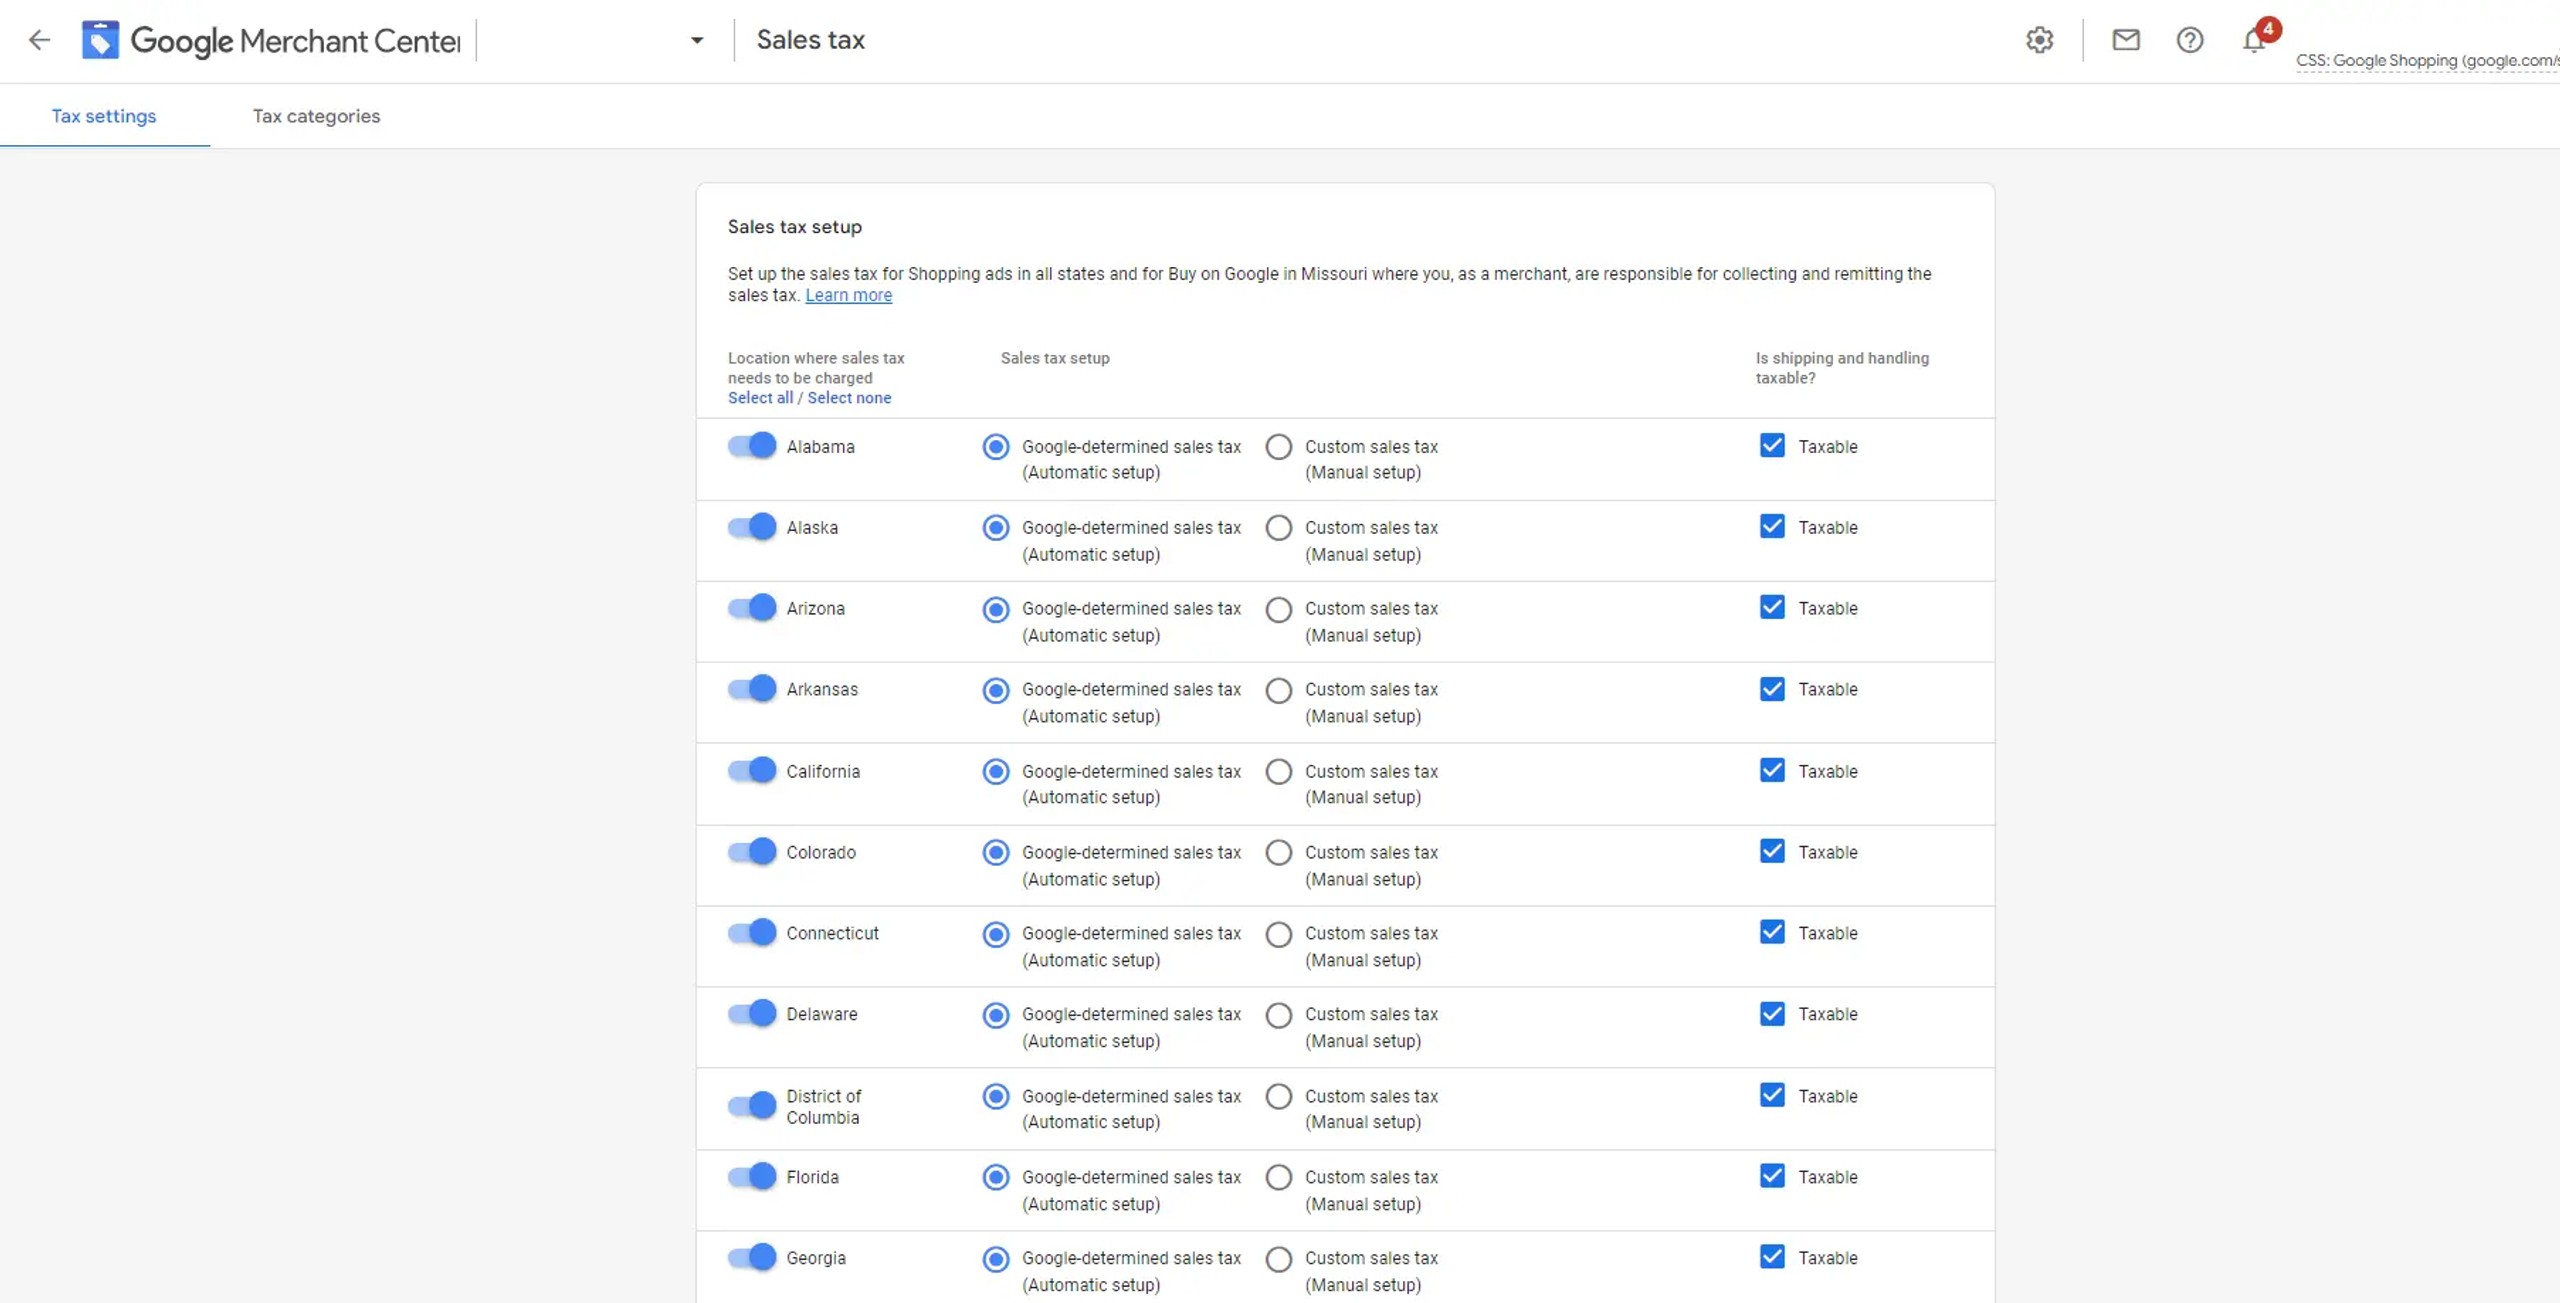This screenshot has width=2560, height=1303.
Task: Switch to the Tax categories tab
Action: (316, 116)
